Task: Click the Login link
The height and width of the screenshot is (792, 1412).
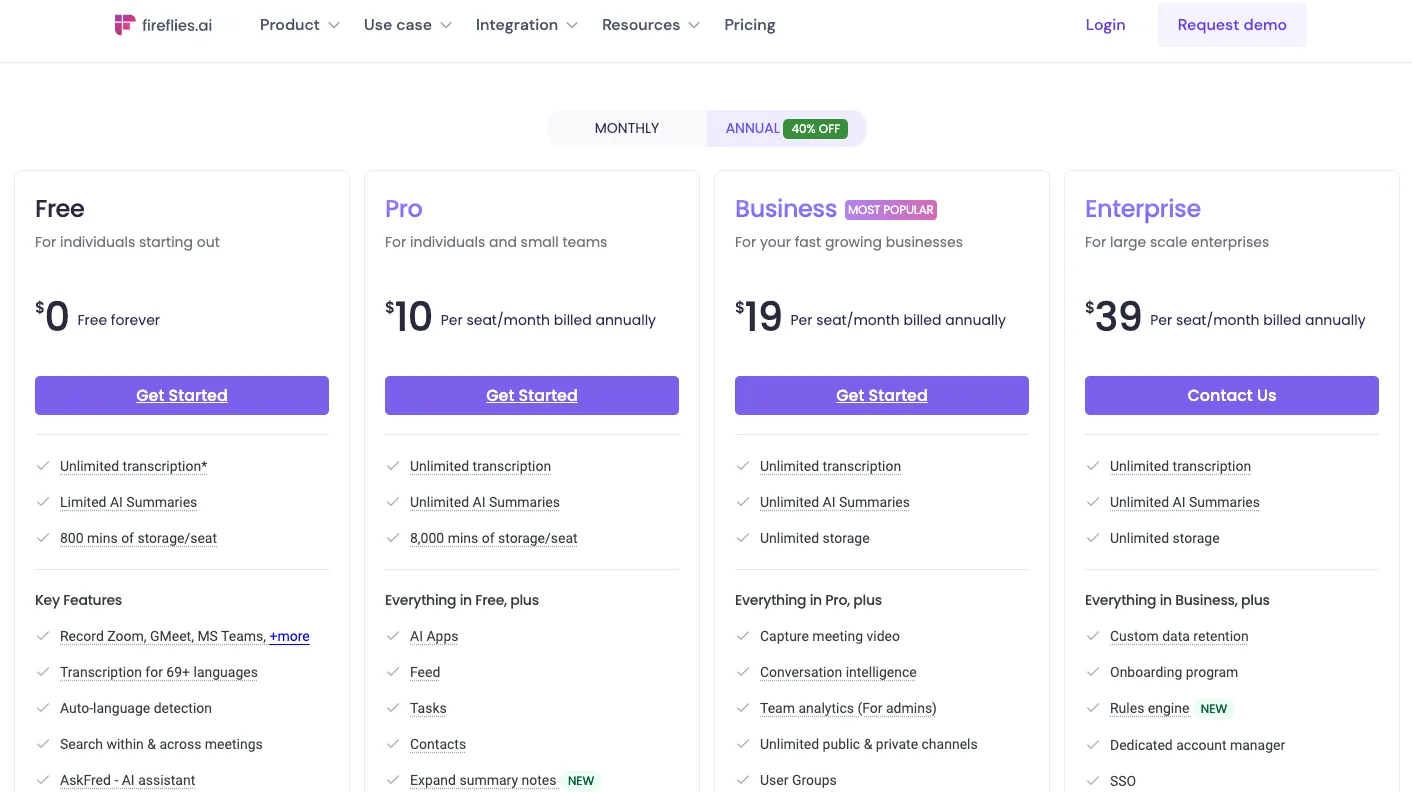Action: point(1105,25)
